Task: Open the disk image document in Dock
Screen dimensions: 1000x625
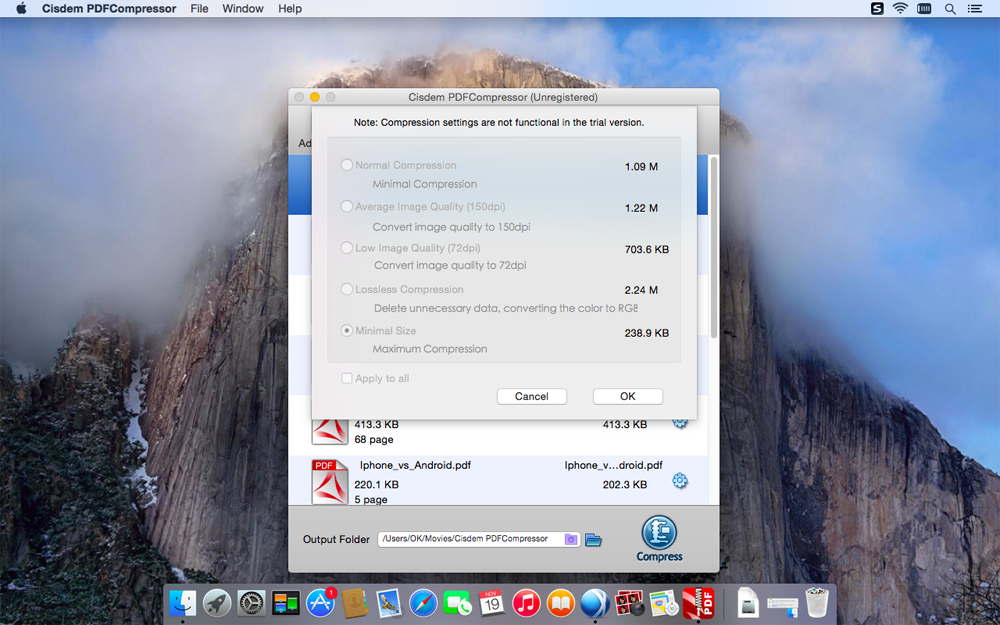Action: point(748,603)
